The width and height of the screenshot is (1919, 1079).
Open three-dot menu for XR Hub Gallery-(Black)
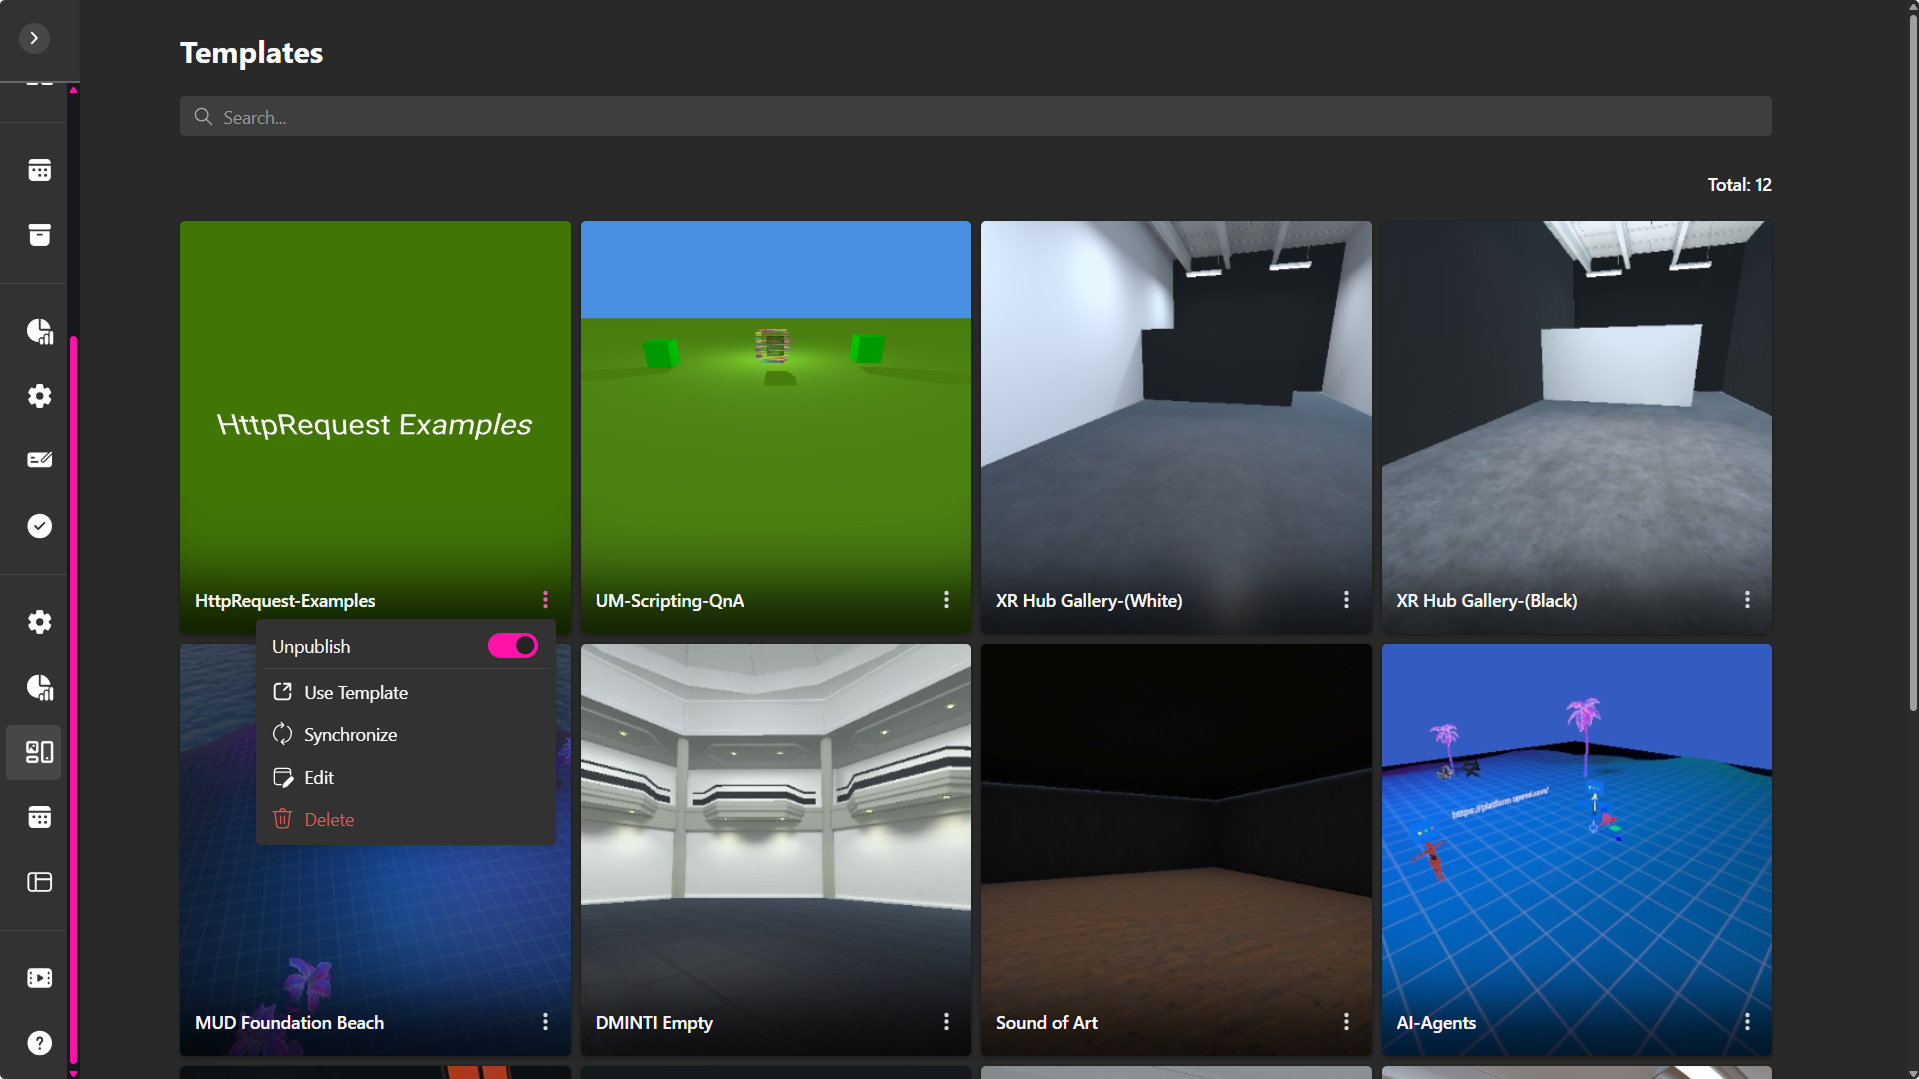tap(1747, 600)
